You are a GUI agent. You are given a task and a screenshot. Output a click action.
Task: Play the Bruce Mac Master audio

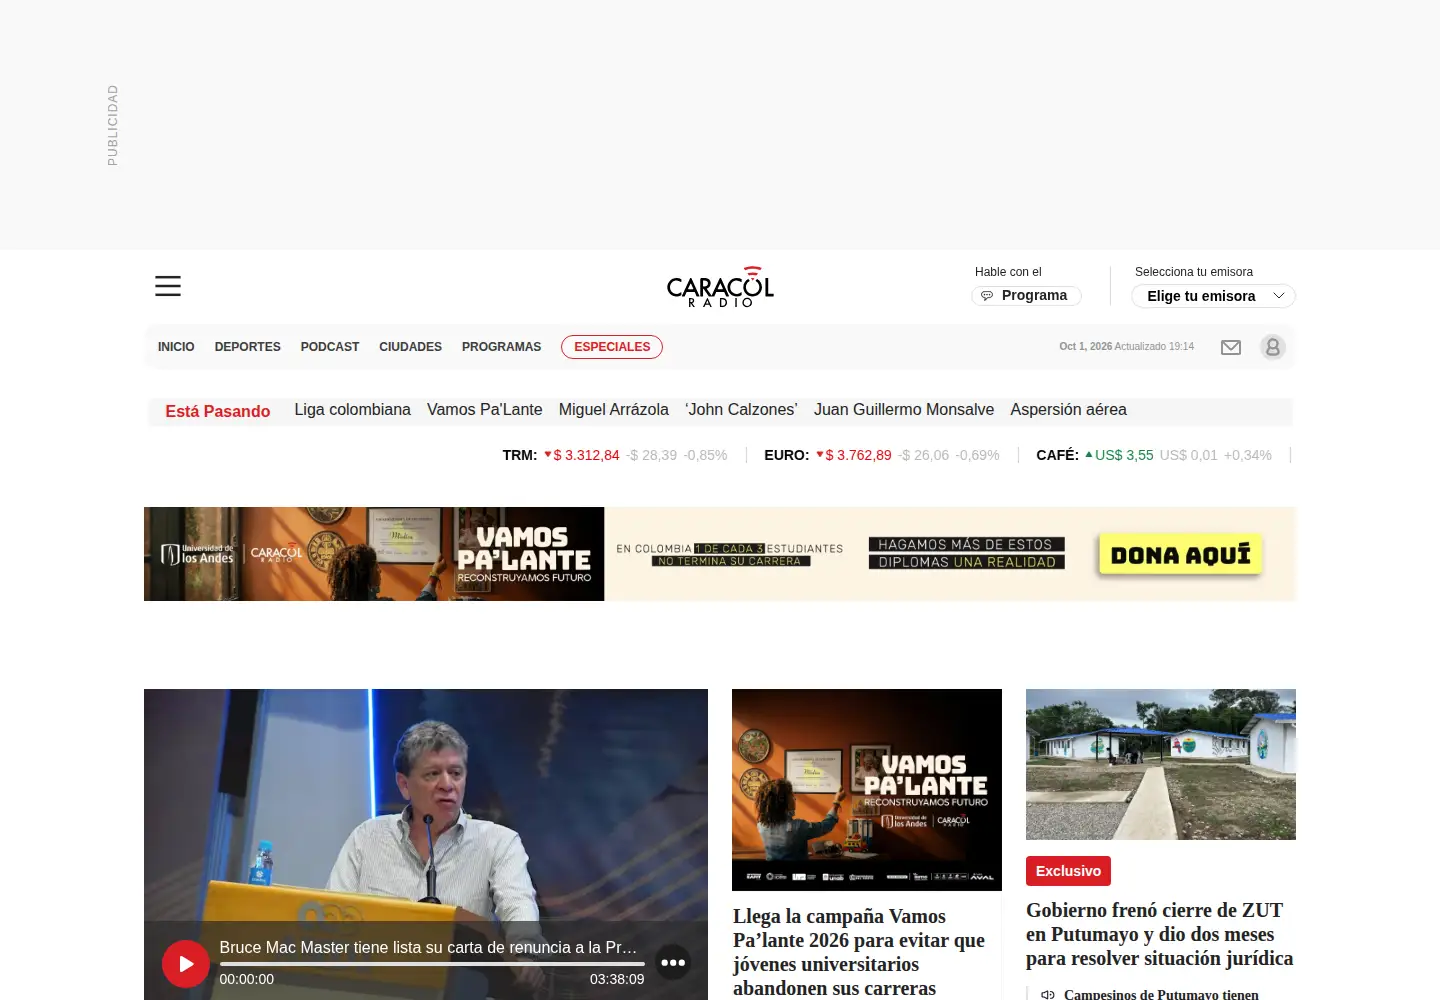pos(186,964)
